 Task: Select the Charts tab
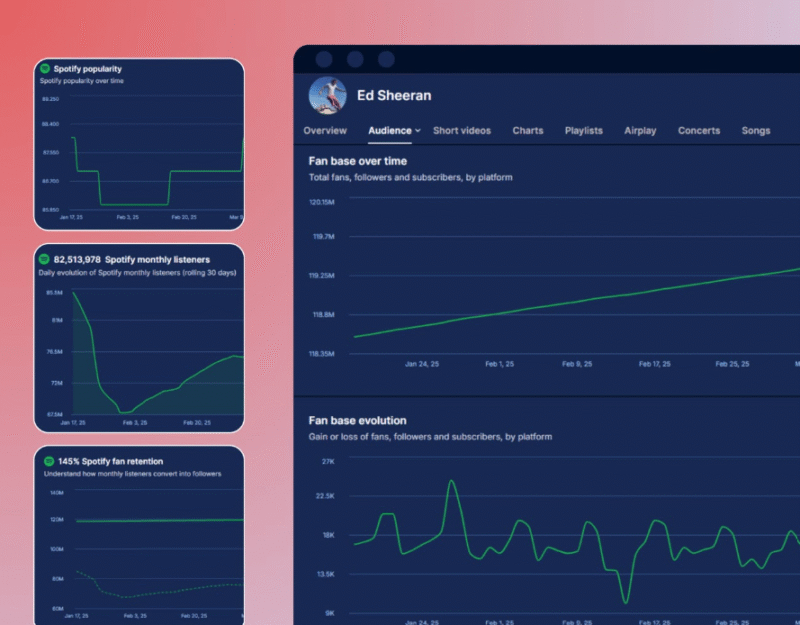pos(528,130)
